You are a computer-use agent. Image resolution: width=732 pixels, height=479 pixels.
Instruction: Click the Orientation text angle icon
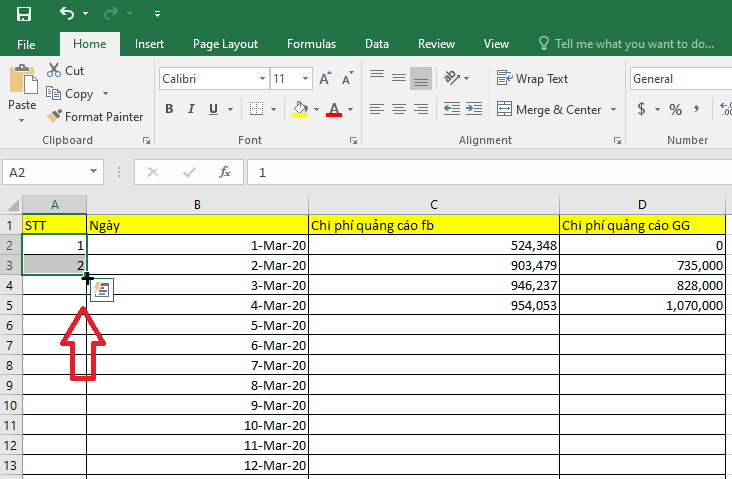(451, 78)
